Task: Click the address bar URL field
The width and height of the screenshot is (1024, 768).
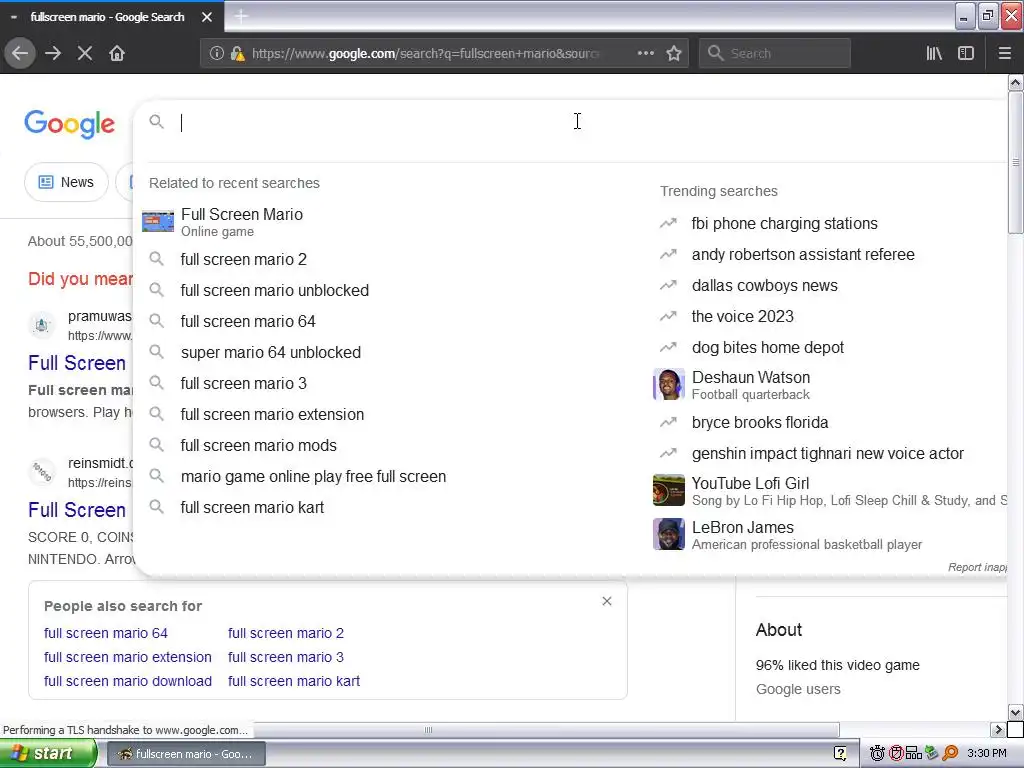Action: click(424, 54)
